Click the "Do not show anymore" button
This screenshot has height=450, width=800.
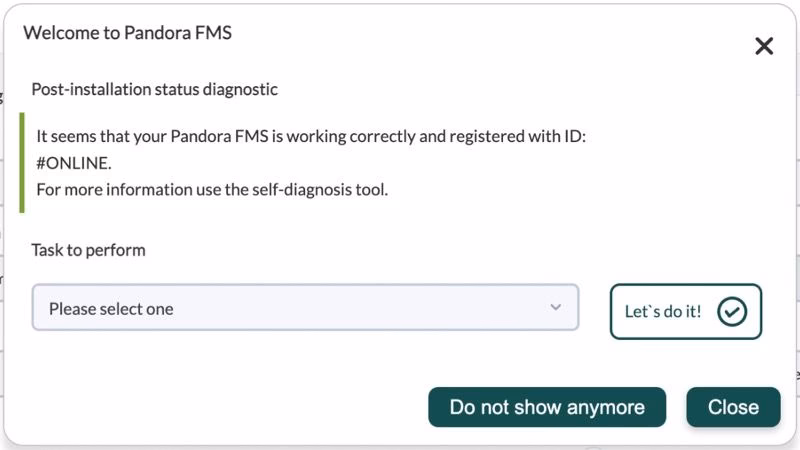pos(546,407)
